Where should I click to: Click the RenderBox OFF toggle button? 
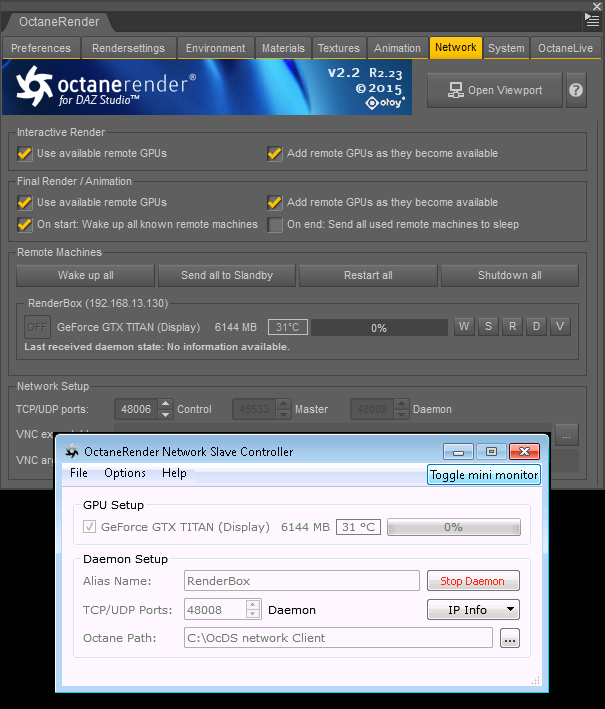37,327
